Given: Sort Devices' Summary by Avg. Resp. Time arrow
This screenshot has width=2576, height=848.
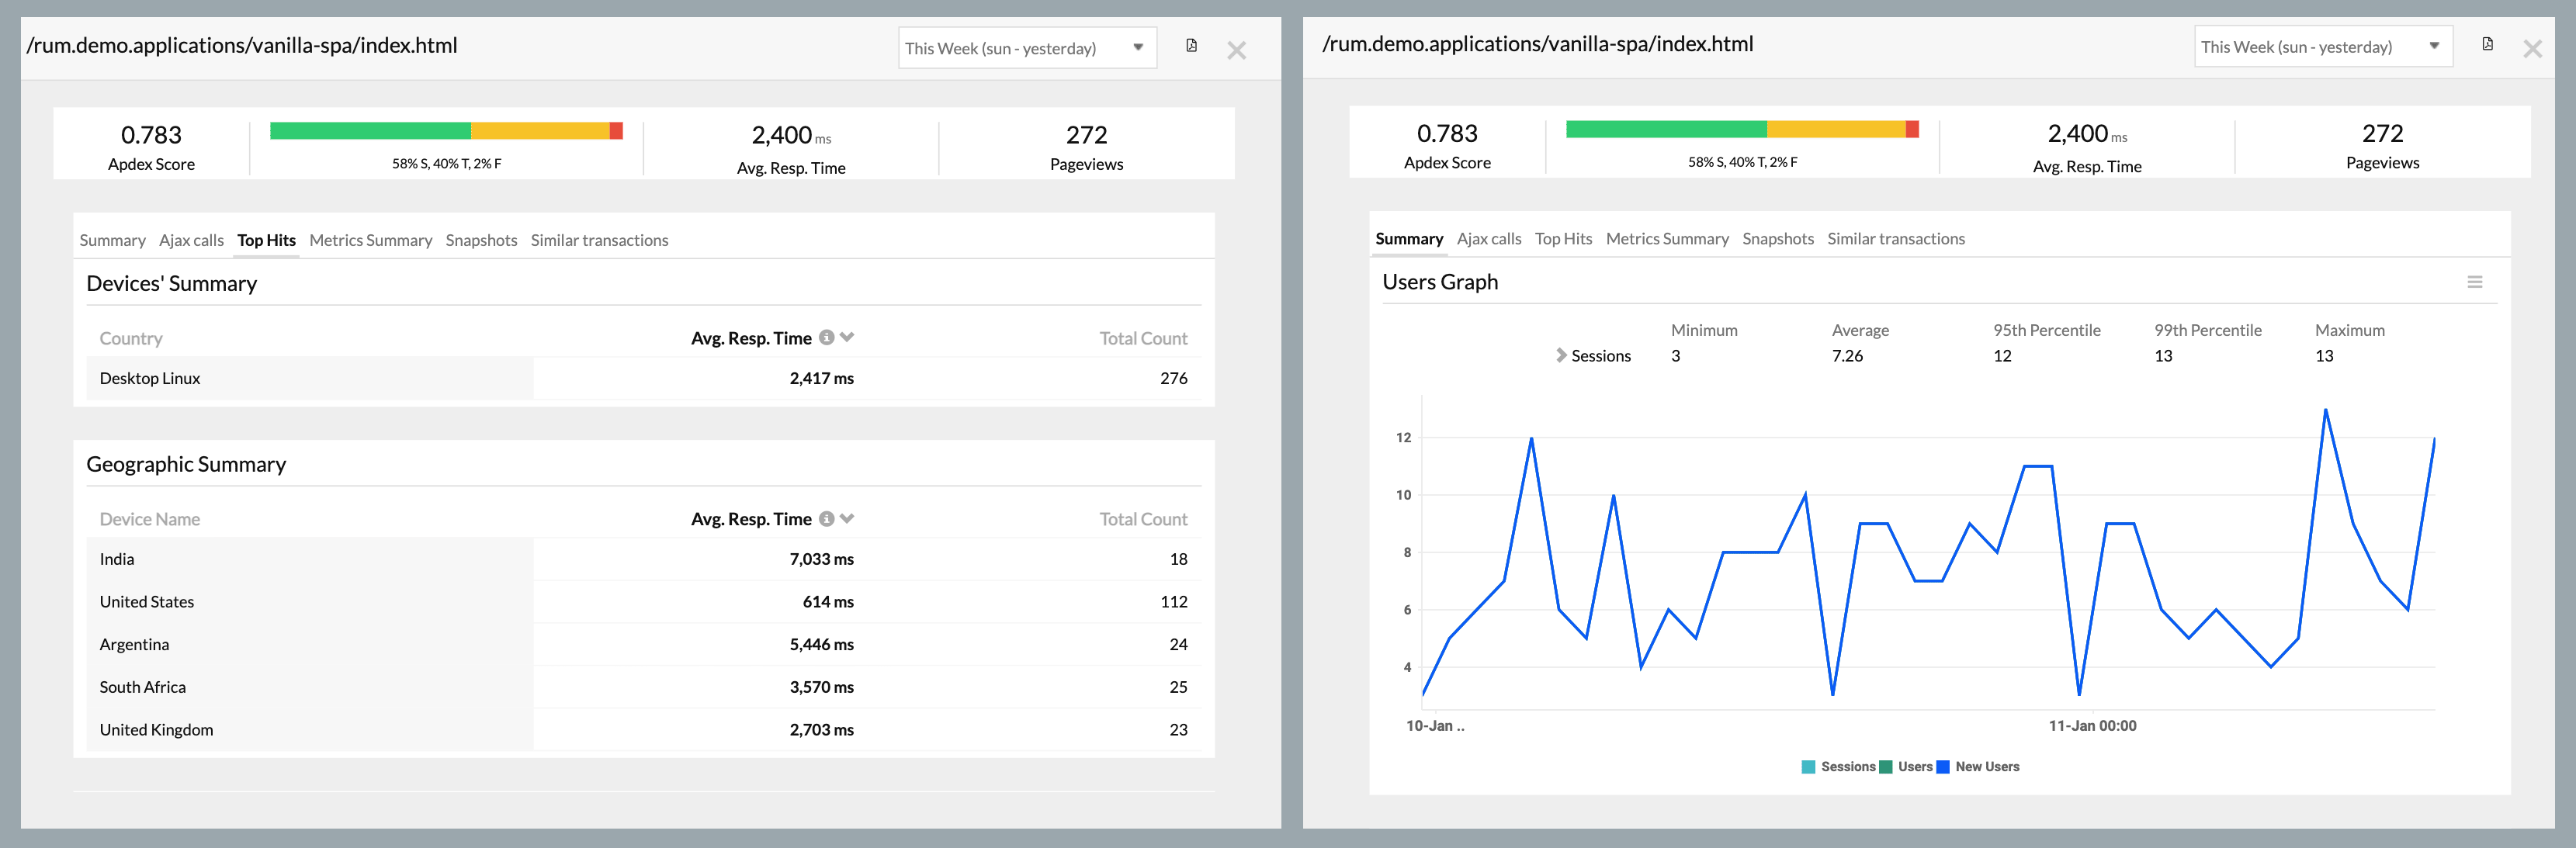Looking at the screenshot, I should click(847, 338).
